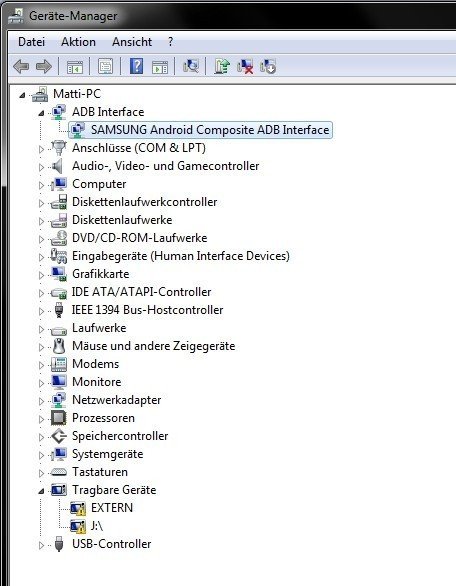Image resolution: width=456 pixels, height=586 pixels.
Task: Click show/hide console tree toolbar icon
Action: pyautogui.click(x=75, y=67)
